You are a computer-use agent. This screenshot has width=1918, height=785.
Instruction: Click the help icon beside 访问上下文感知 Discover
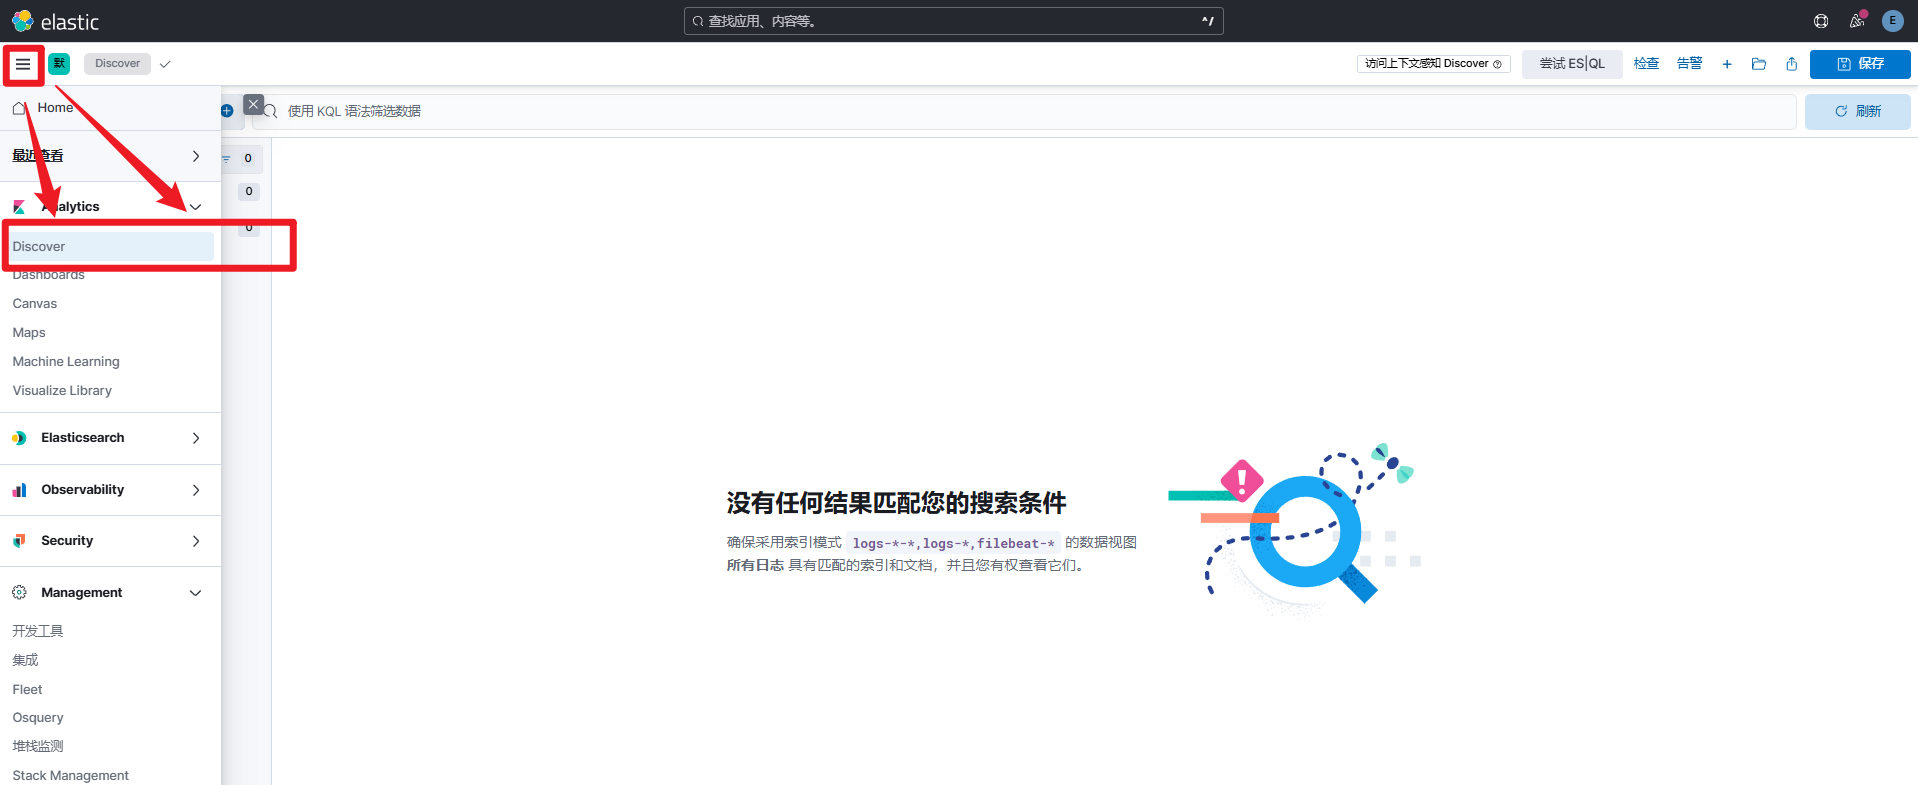tap(1497, 64)
